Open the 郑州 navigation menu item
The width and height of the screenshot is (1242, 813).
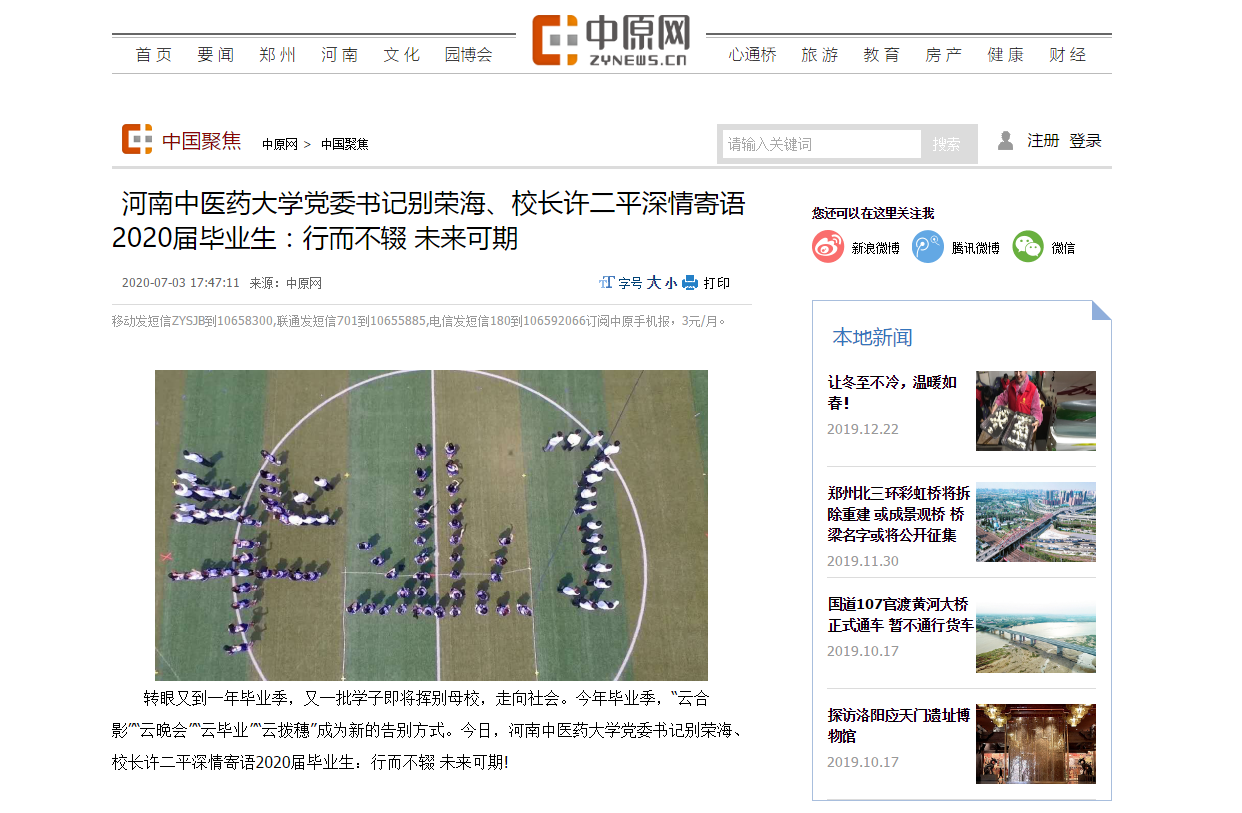click(278, 55)
